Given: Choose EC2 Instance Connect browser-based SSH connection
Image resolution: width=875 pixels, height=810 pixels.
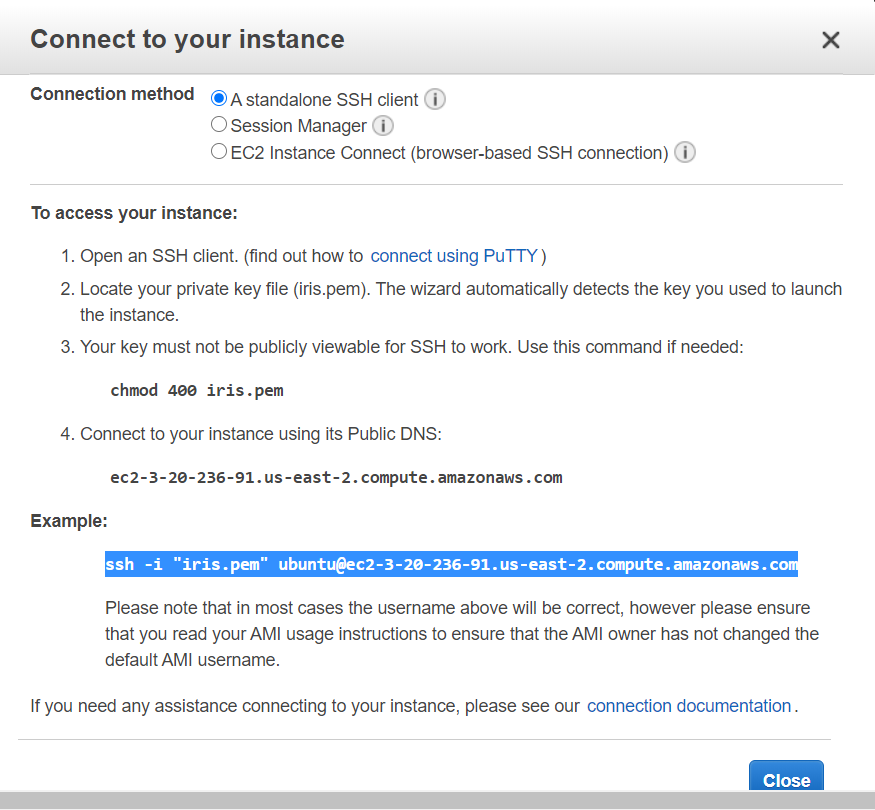Looking at the screenshot, I should (218, 150).
